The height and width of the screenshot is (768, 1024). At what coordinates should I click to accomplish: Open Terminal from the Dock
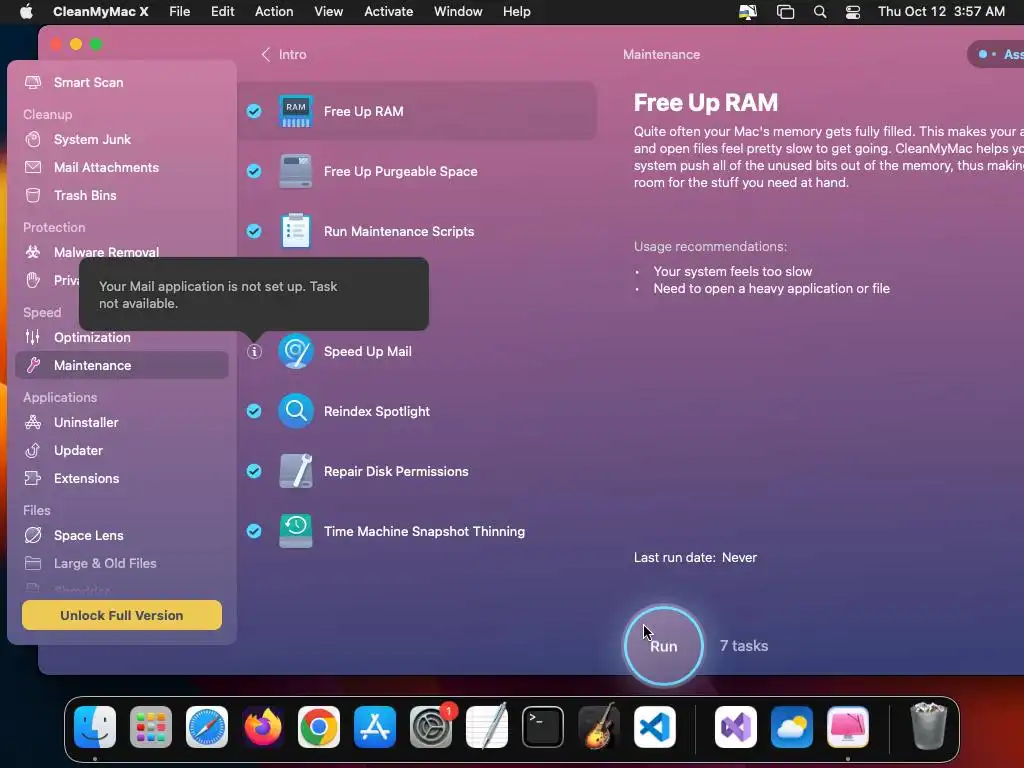(x=543, y=727)
